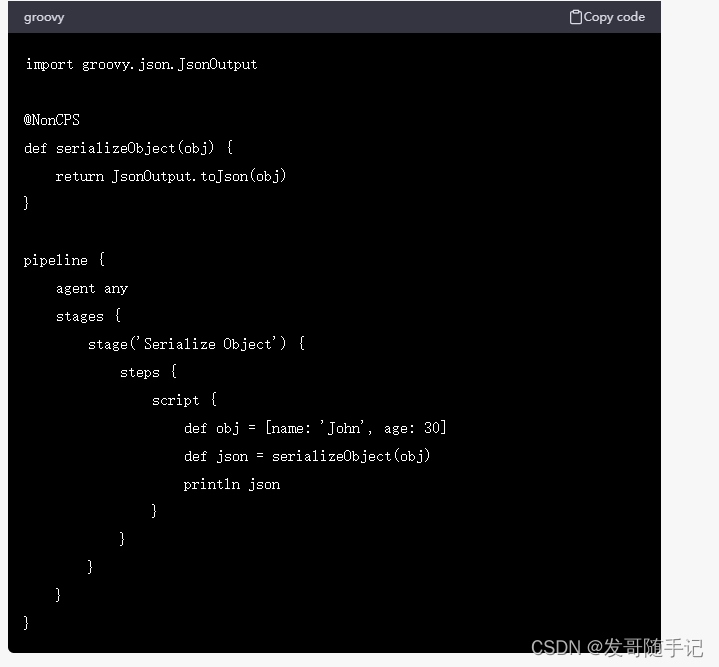Click the 'def json = serializeObject(obj)' line
This screenshot has width=719, height=667.
tap(307, 456)
